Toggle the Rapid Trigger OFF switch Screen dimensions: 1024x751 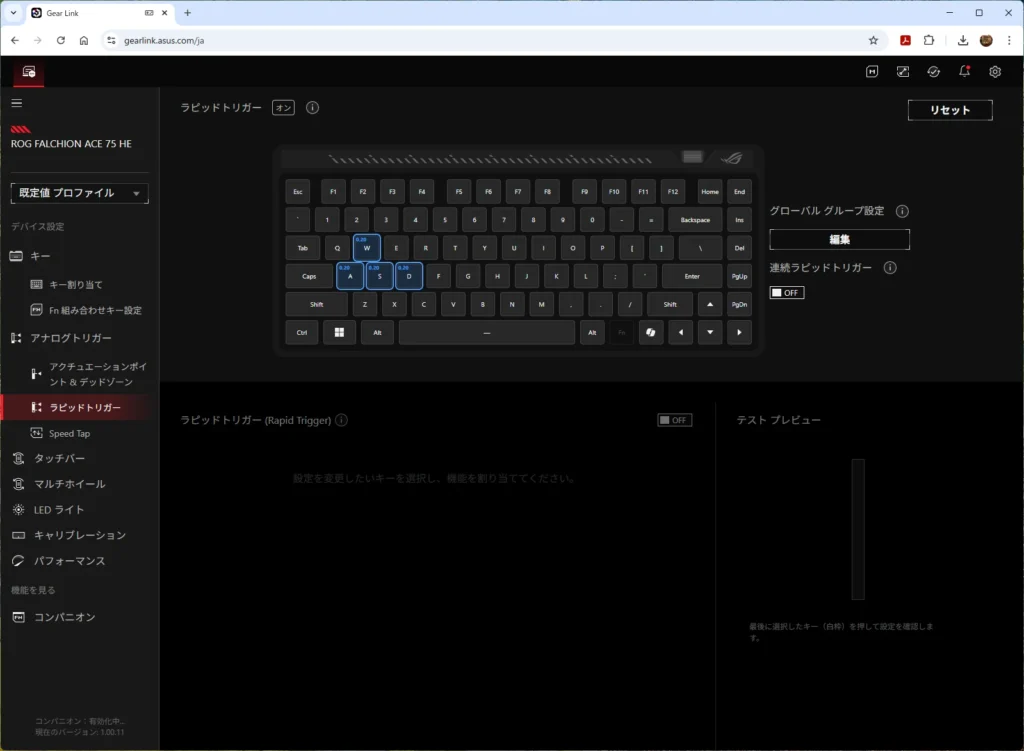(674, 420)
